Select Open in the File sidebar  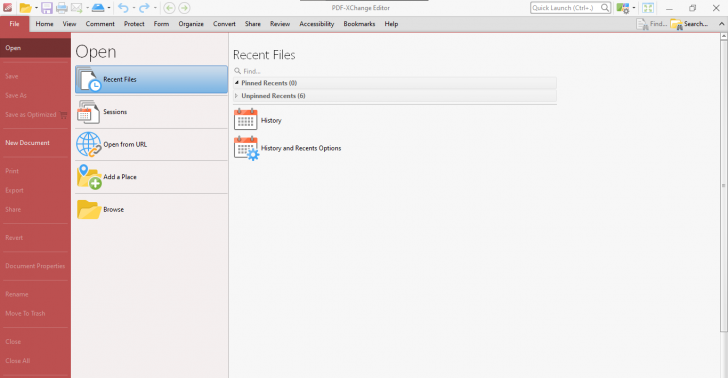click(x=35, y=48)
